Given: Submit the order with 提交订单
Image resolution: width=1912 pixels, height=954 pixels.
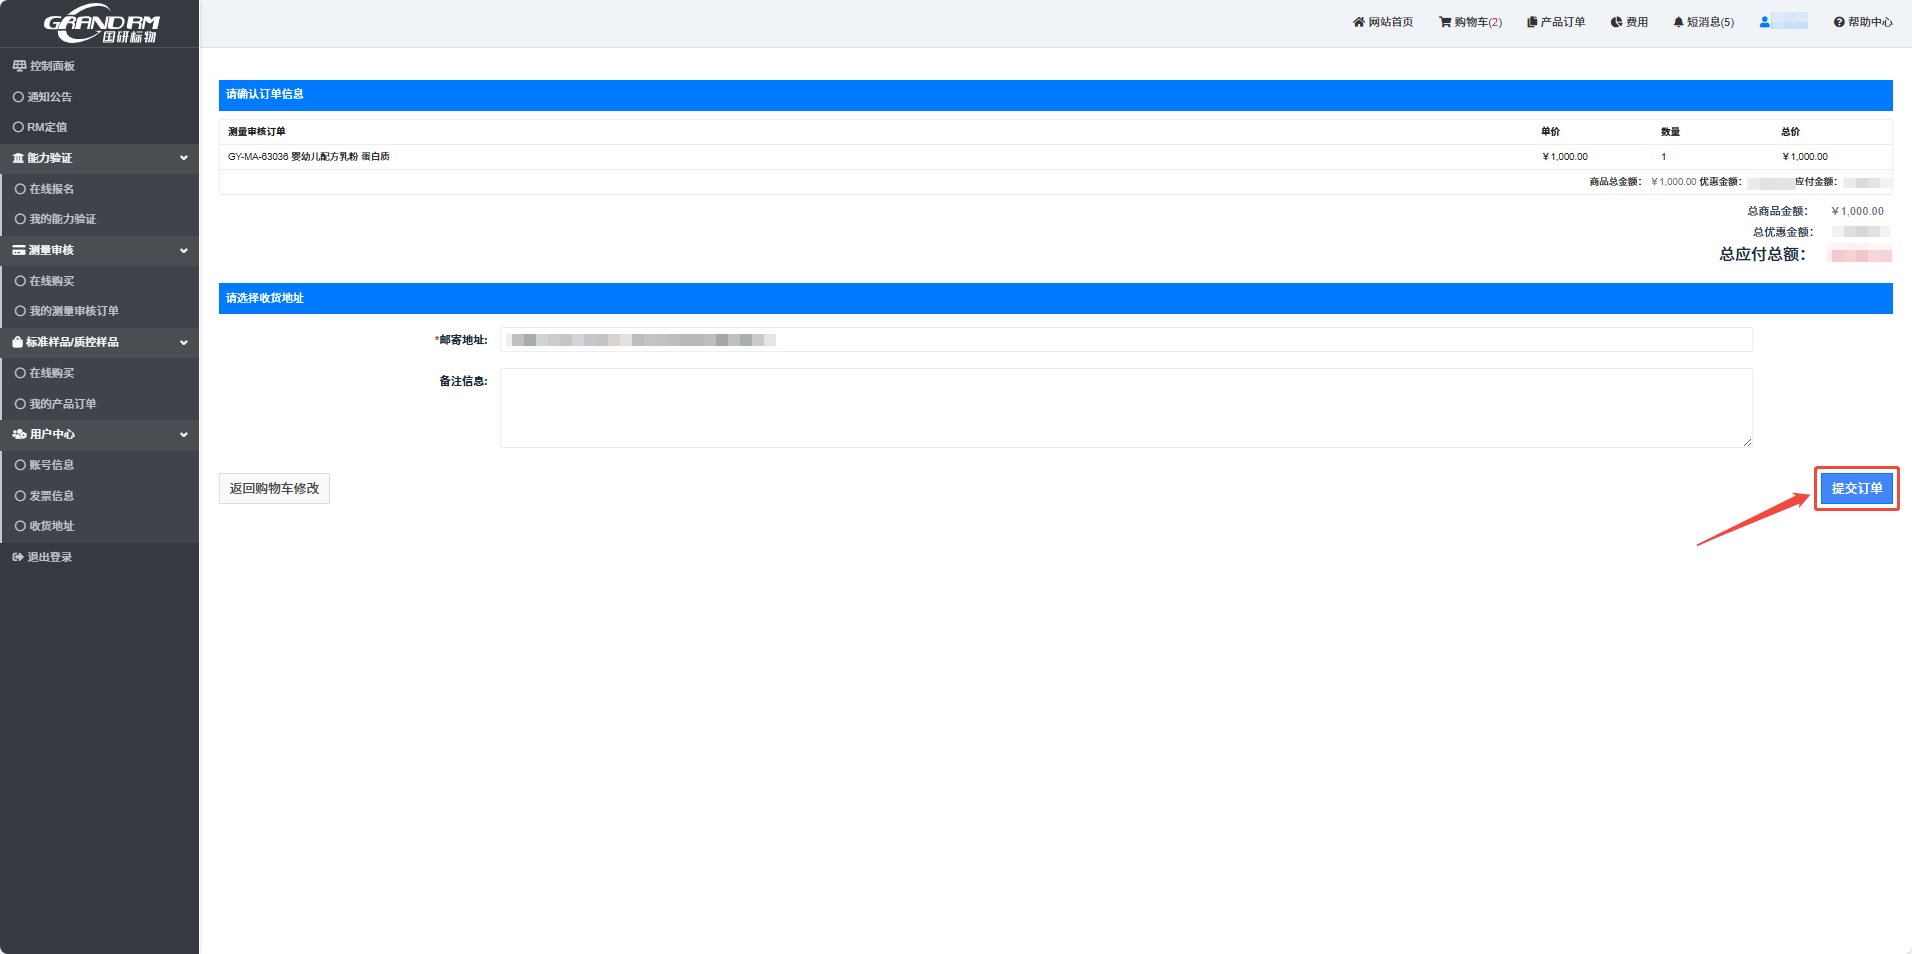Looking at the screenshot, I should click(1856, 488).
